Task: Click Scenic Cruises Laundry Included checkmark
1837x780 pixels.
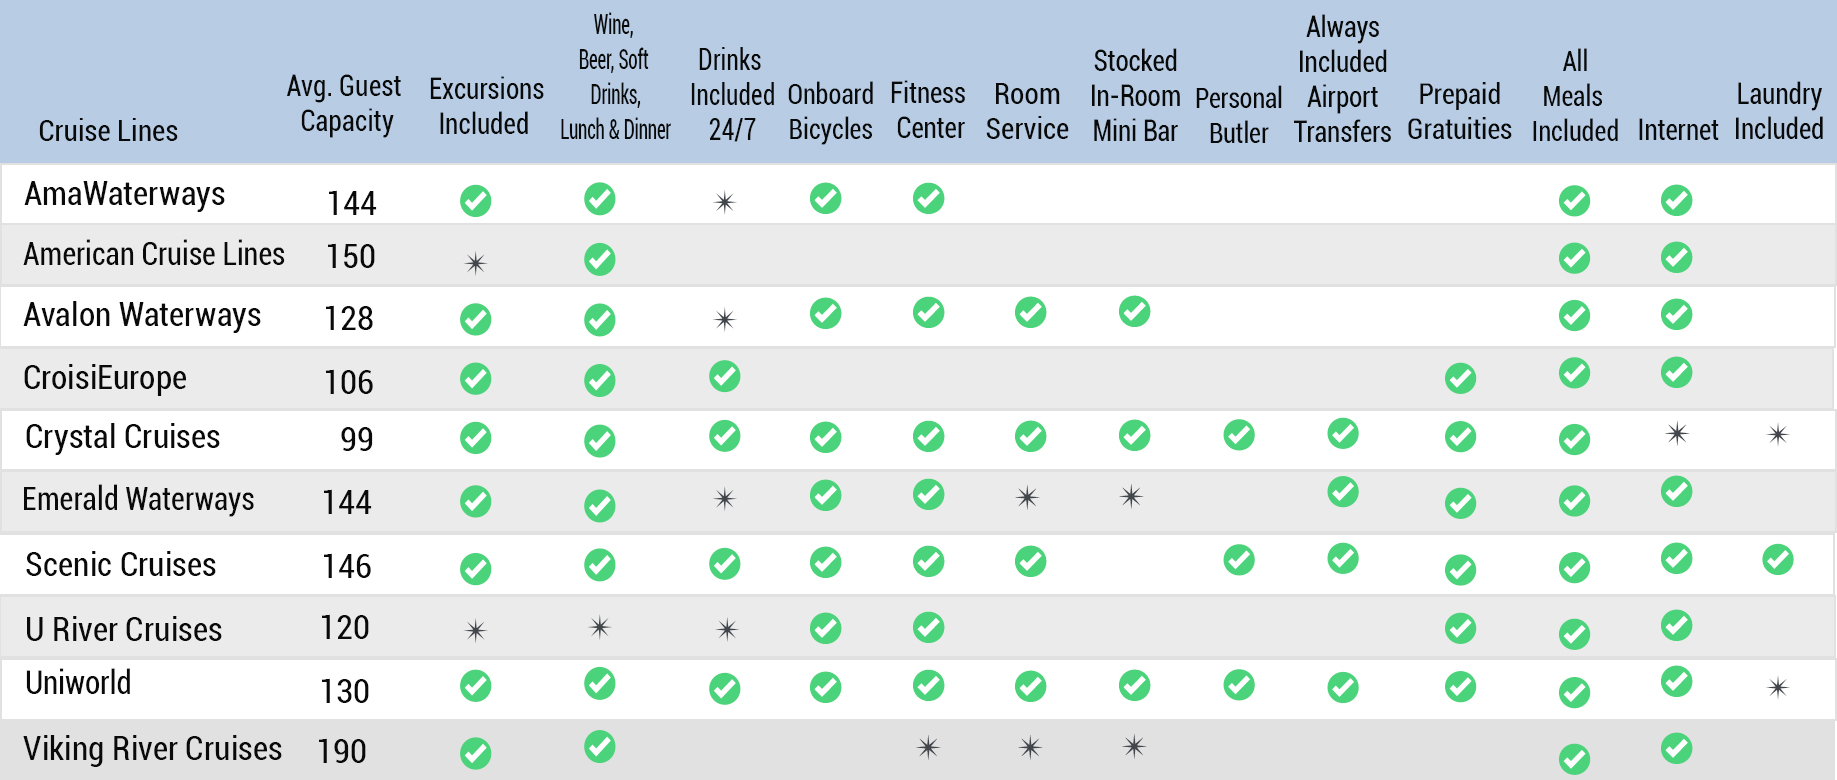Action: (x=1778, y=559)
